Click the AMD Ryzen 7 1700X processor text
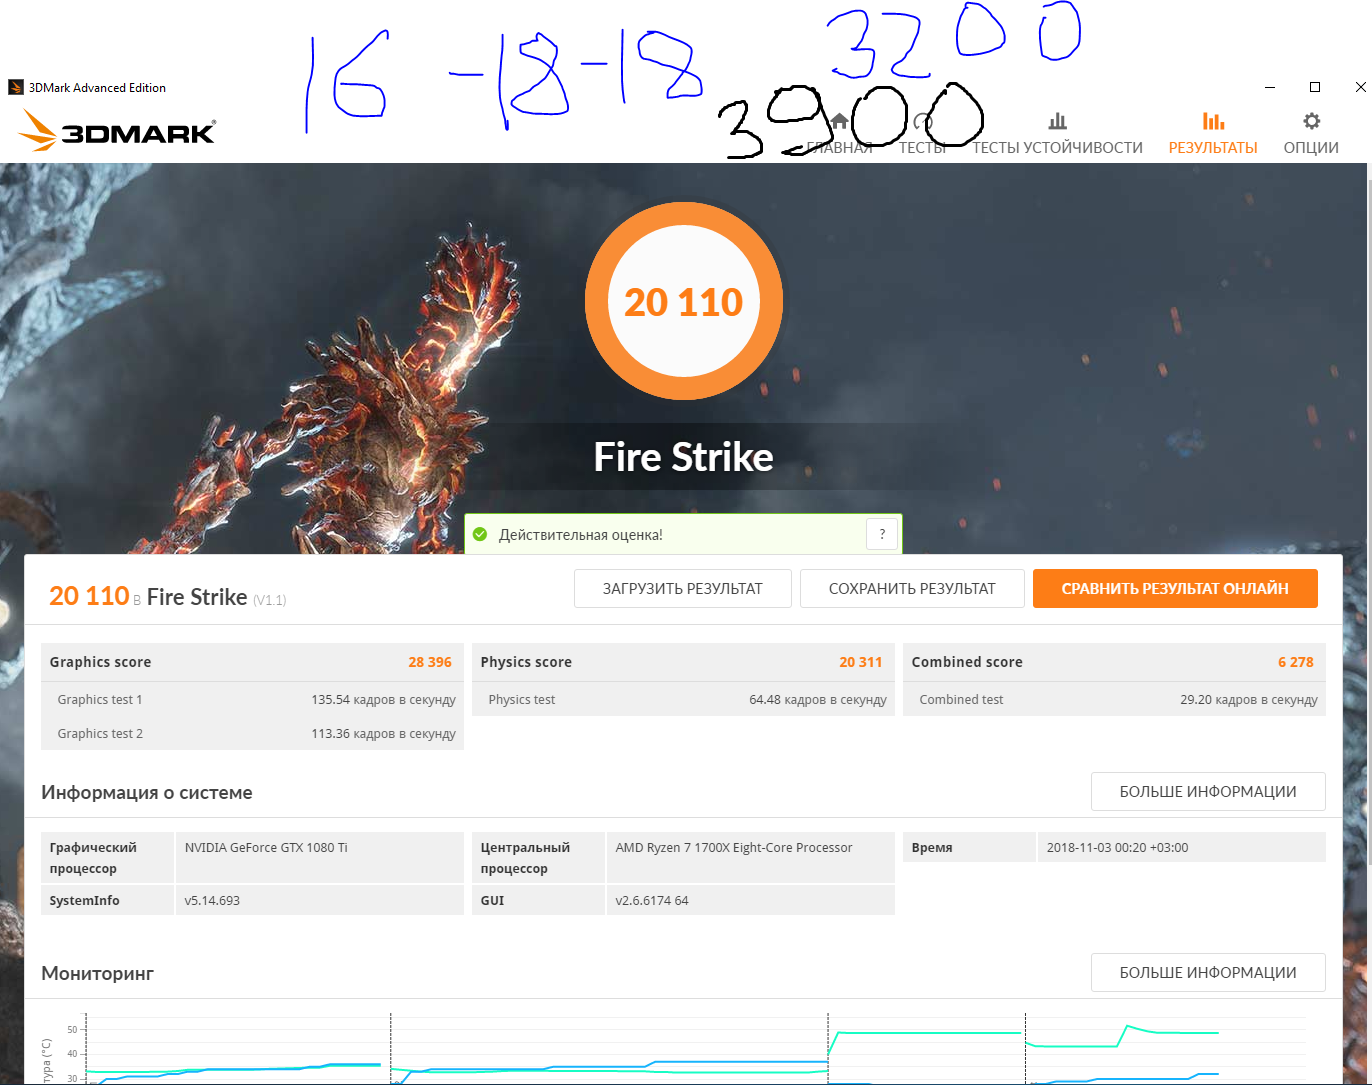 coord(734,847)
